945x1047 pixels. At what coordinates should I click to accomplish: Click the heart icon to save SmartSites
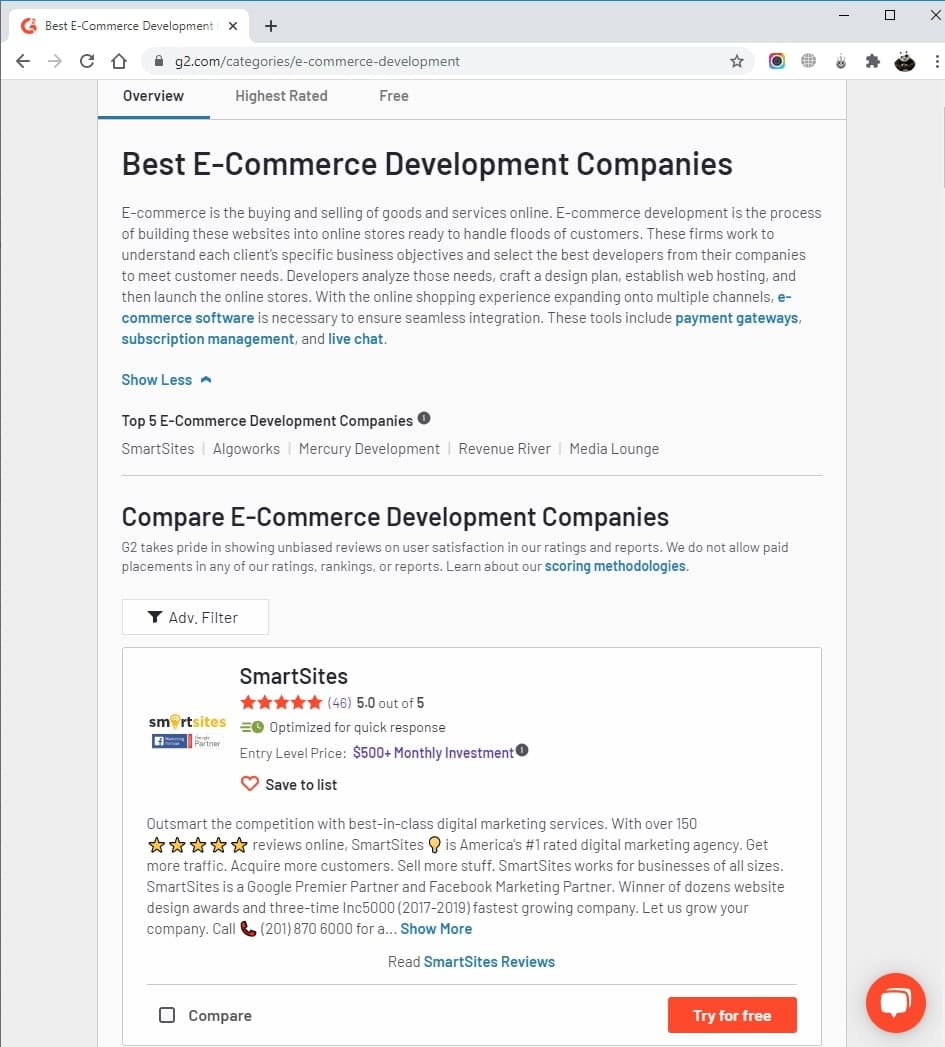tap(250, 783)
